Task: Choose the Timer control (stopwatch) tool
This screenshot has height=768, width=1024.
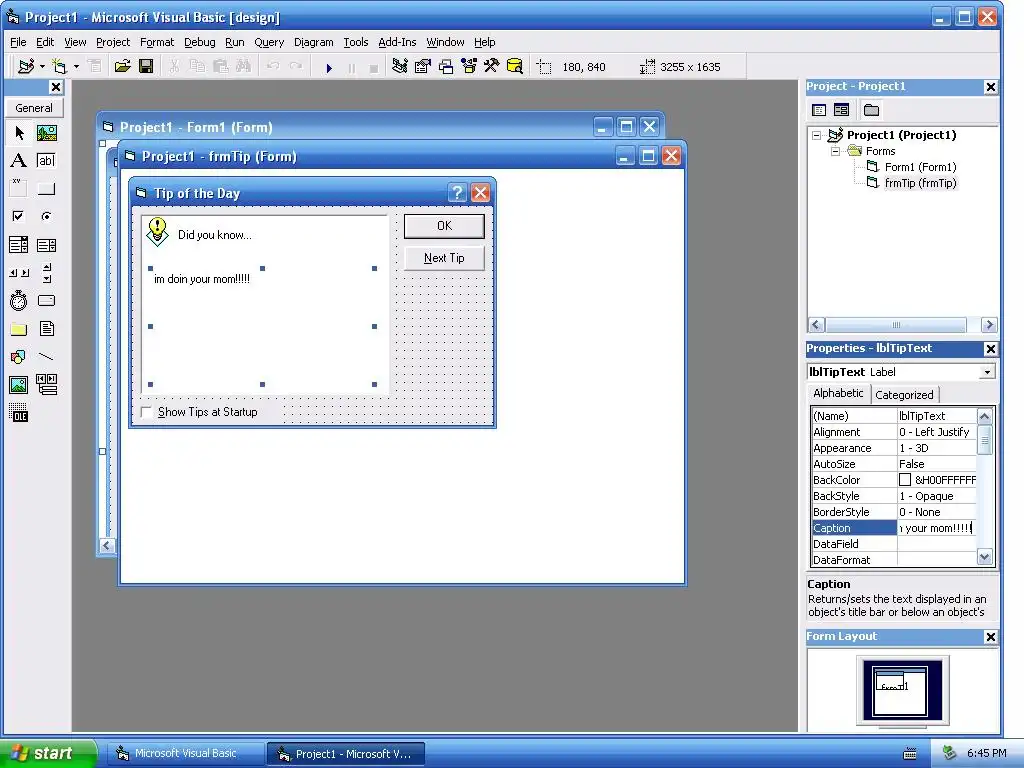Action: (x=19, y=300)
